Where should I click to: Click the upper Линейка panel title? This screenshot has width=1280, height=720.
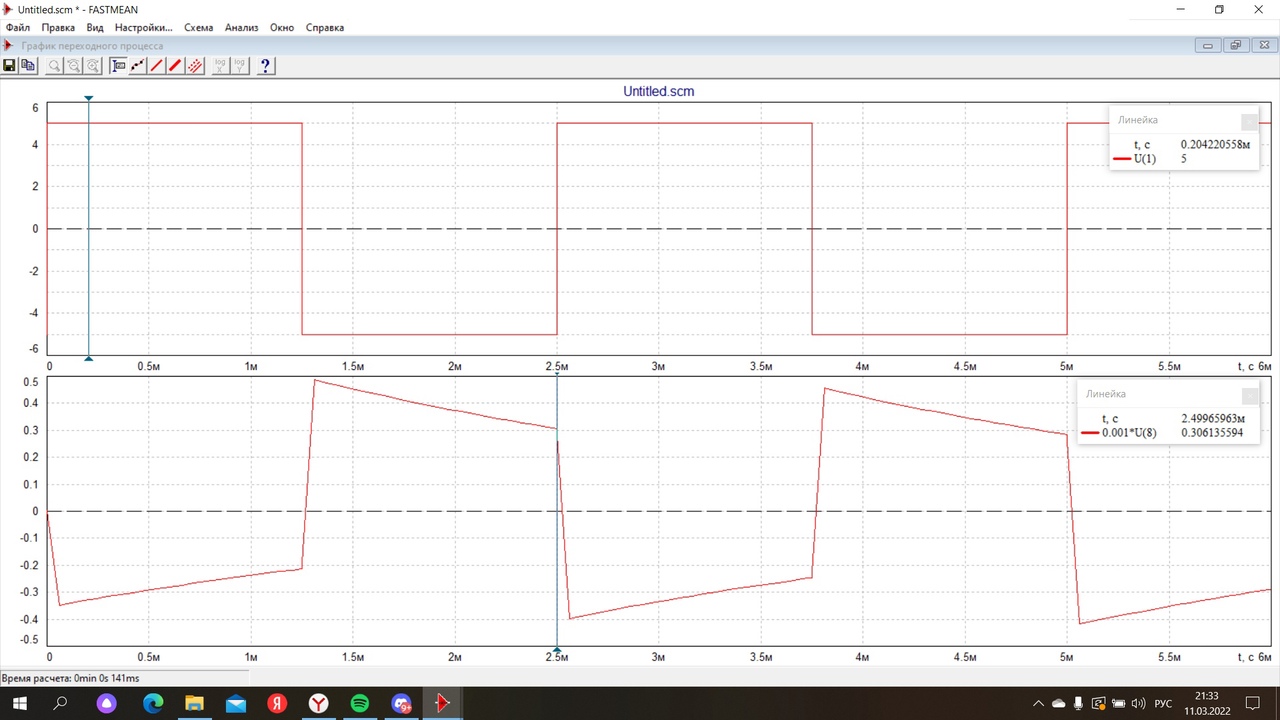click(x=1137, y=120)
